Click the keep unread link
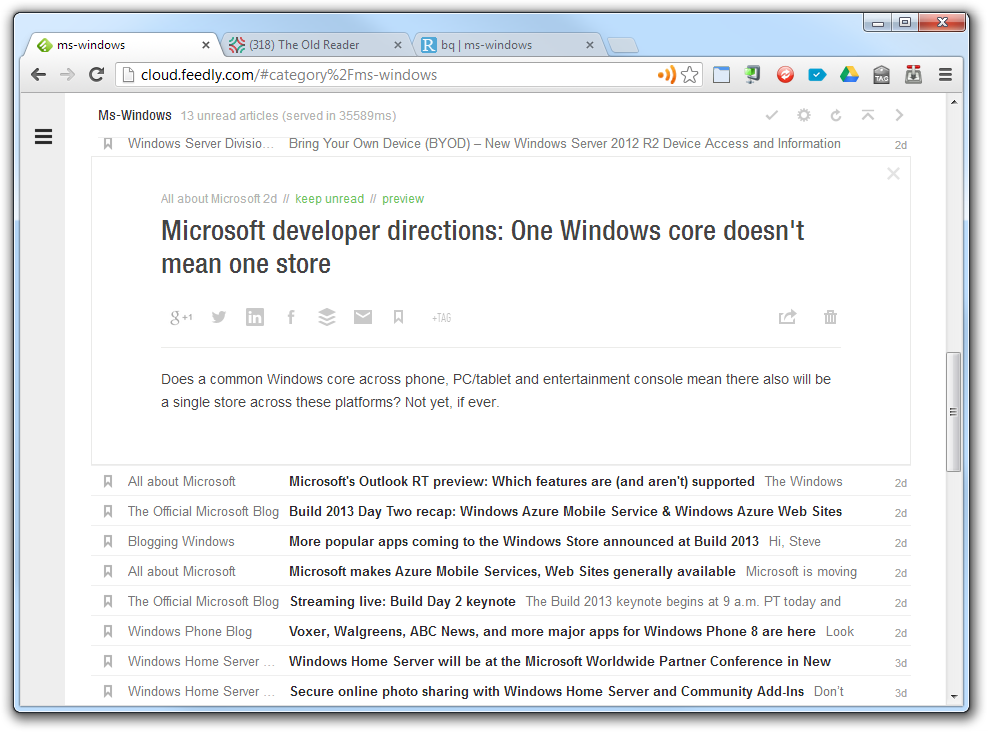The image size is (988, 732). pyautogui.click(x=330, y=199)
